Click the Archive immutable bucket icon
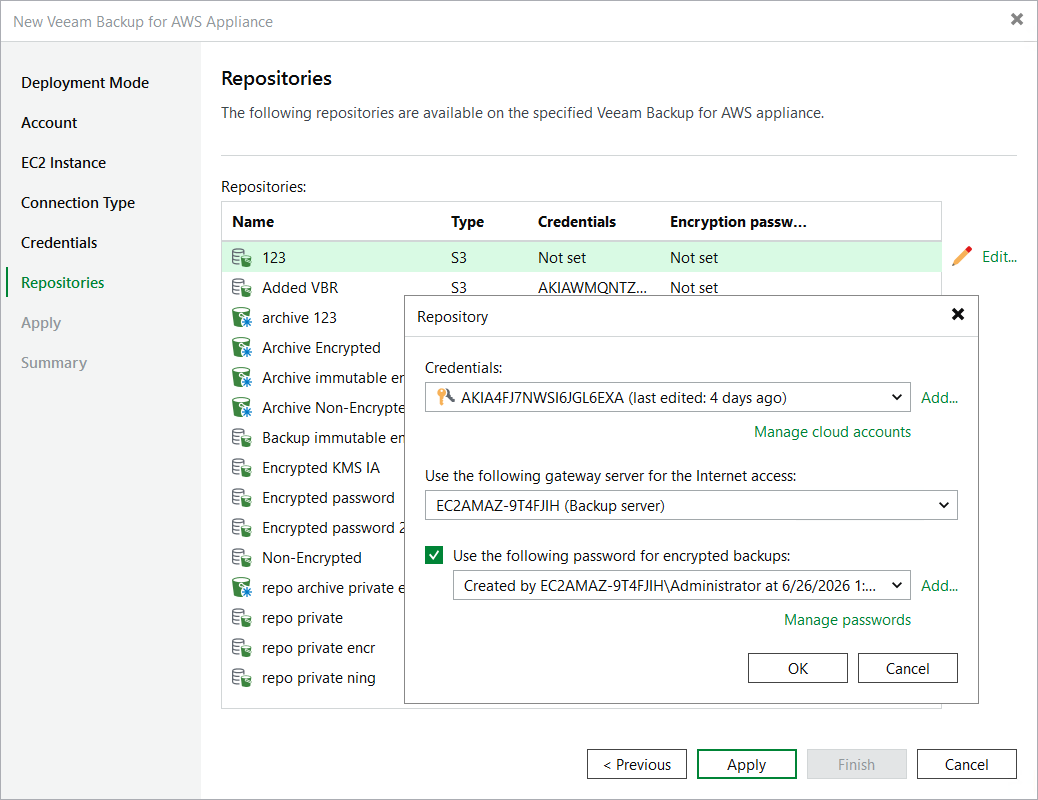 pyautogui.click(x=242, y=377)
